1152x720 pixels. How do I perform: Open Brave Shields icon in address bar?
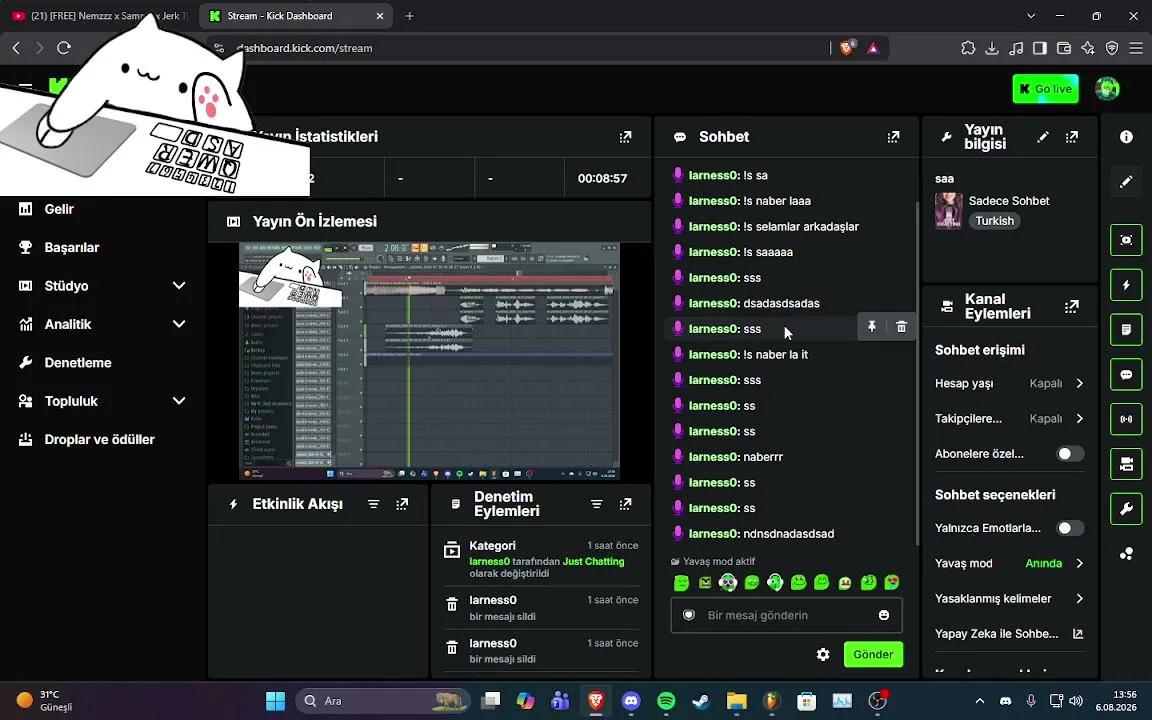pyautogui.click(x=847, y=48)
